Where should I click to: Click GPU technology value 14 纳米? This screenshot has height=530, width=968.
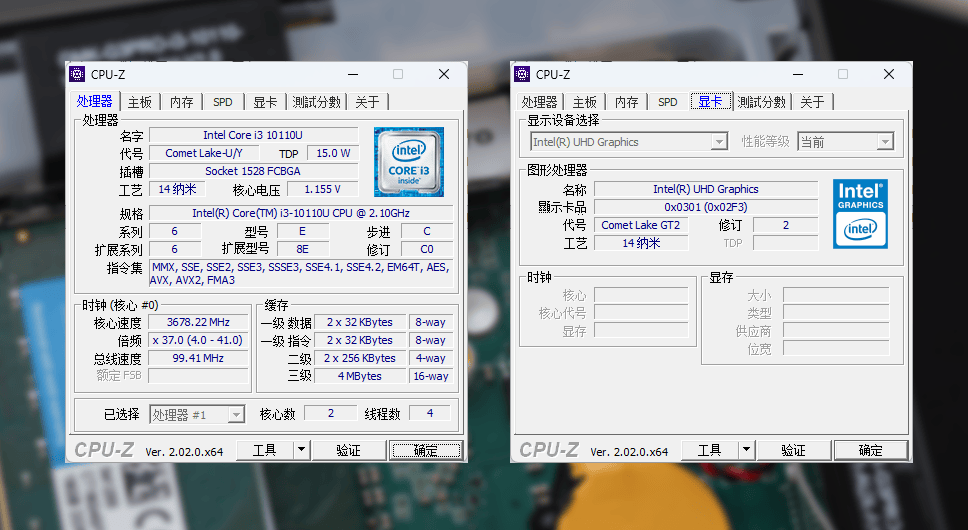[x=641, y=243]
